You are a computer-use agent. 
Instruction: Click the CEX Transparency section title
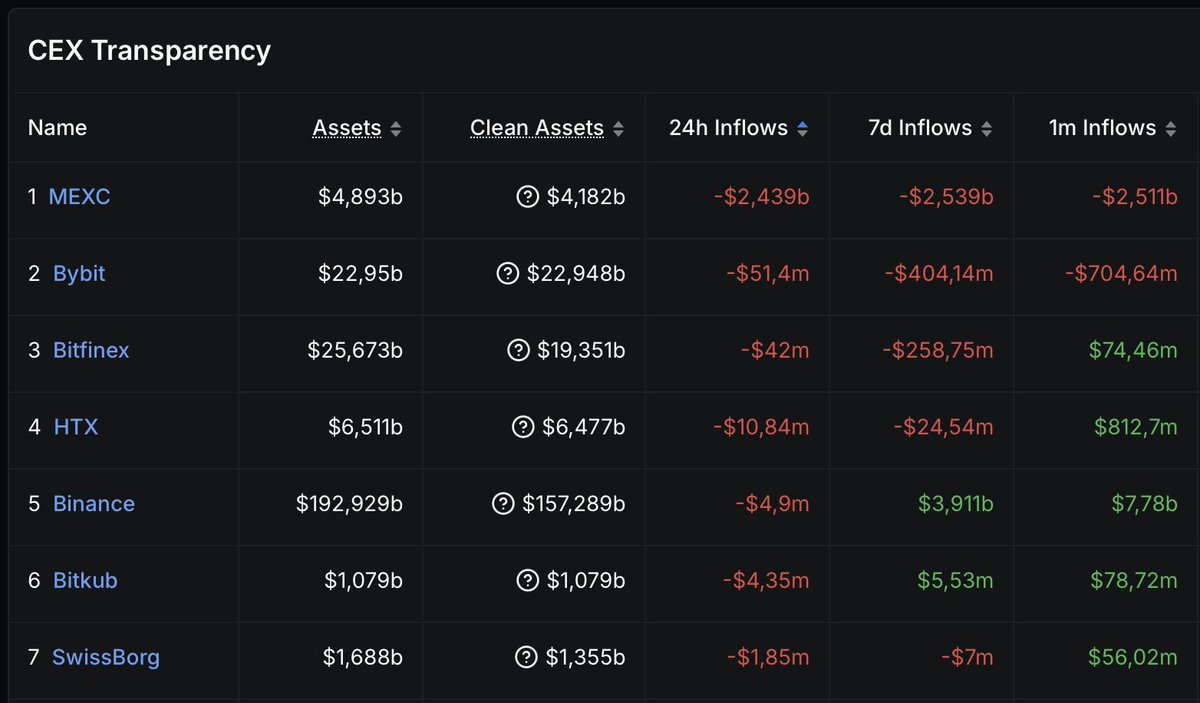(x=149, y=50)
